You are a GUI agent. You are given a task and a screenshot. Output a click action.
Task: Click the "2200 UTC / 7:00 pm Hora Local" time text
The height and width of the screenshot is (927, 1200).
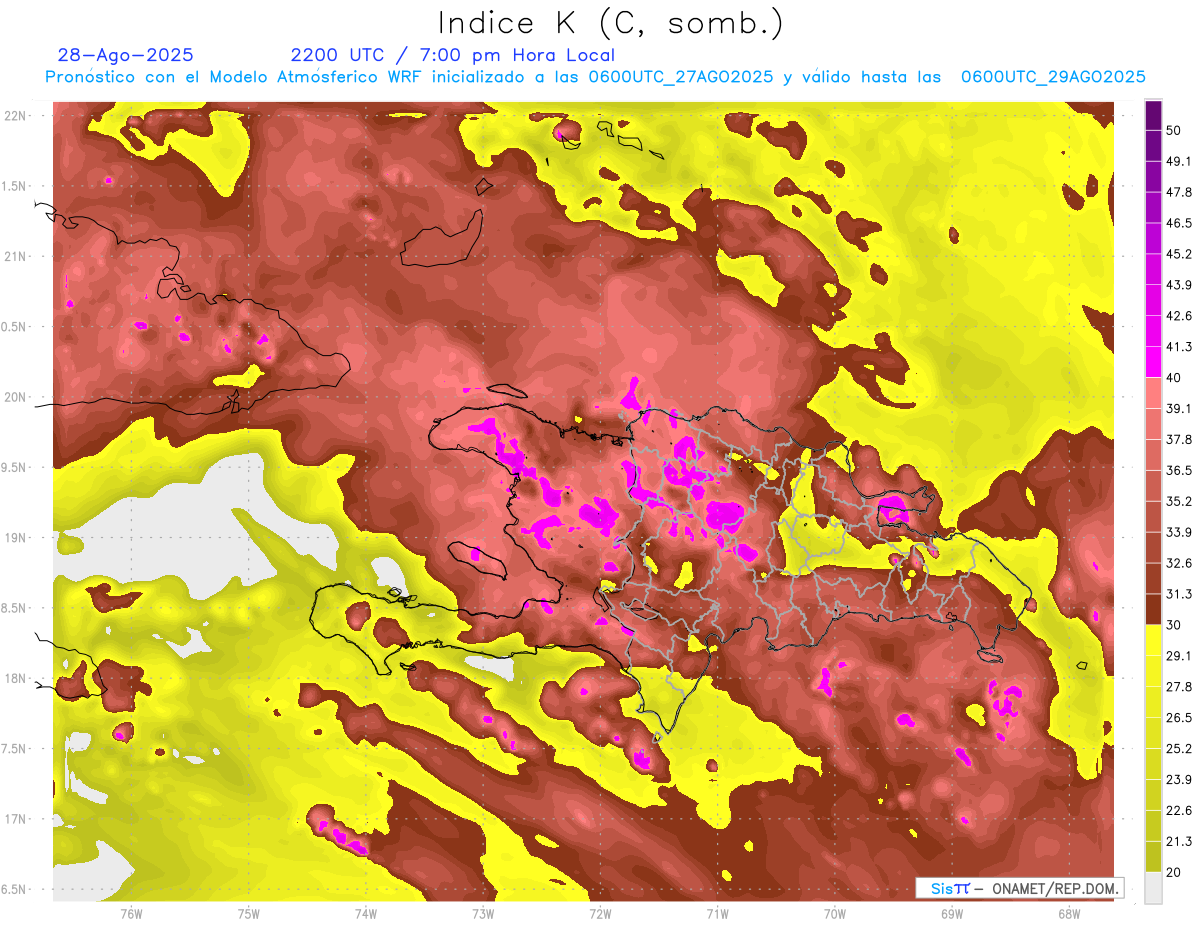click(452, 55)
